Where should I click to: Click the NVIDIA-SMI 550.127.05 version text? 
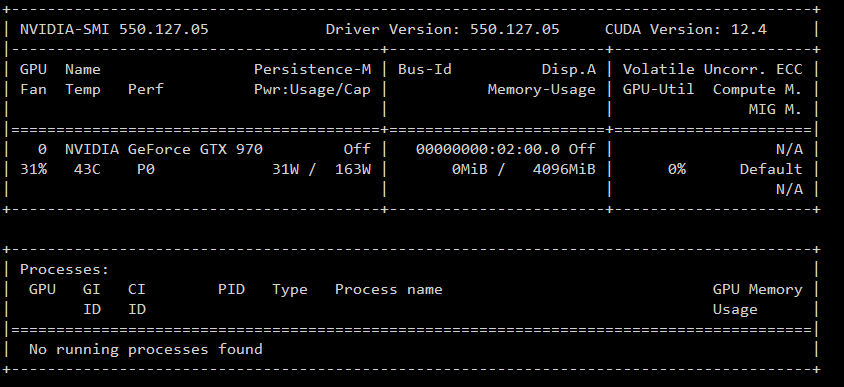click(114, 29)
